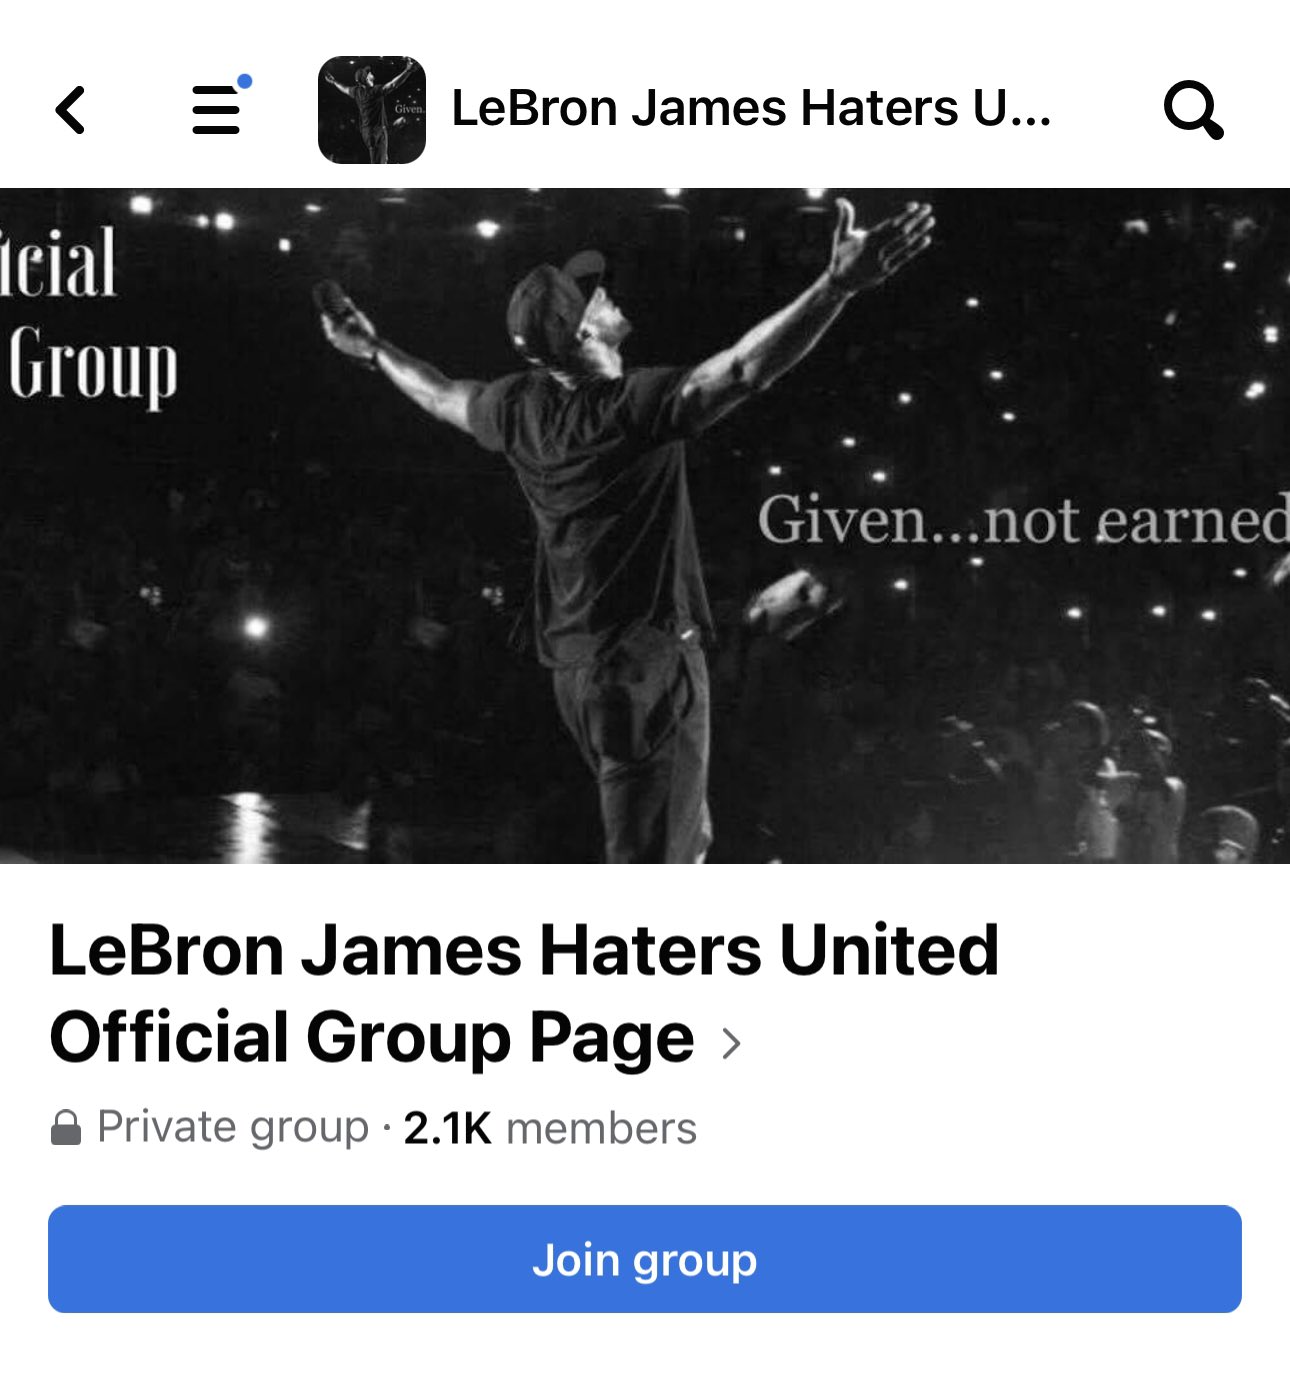The image size is (1290, 1374).
Task: Select the Private group label
Action: point(233,1128)
